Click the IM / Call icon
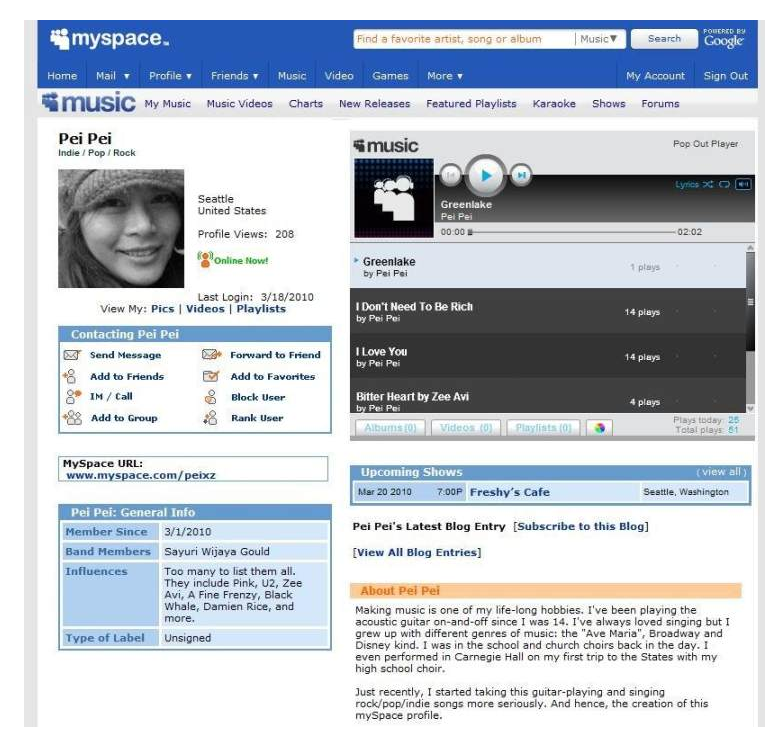The image size is (781, 739). pyautogui.click(x=73, y=396)
